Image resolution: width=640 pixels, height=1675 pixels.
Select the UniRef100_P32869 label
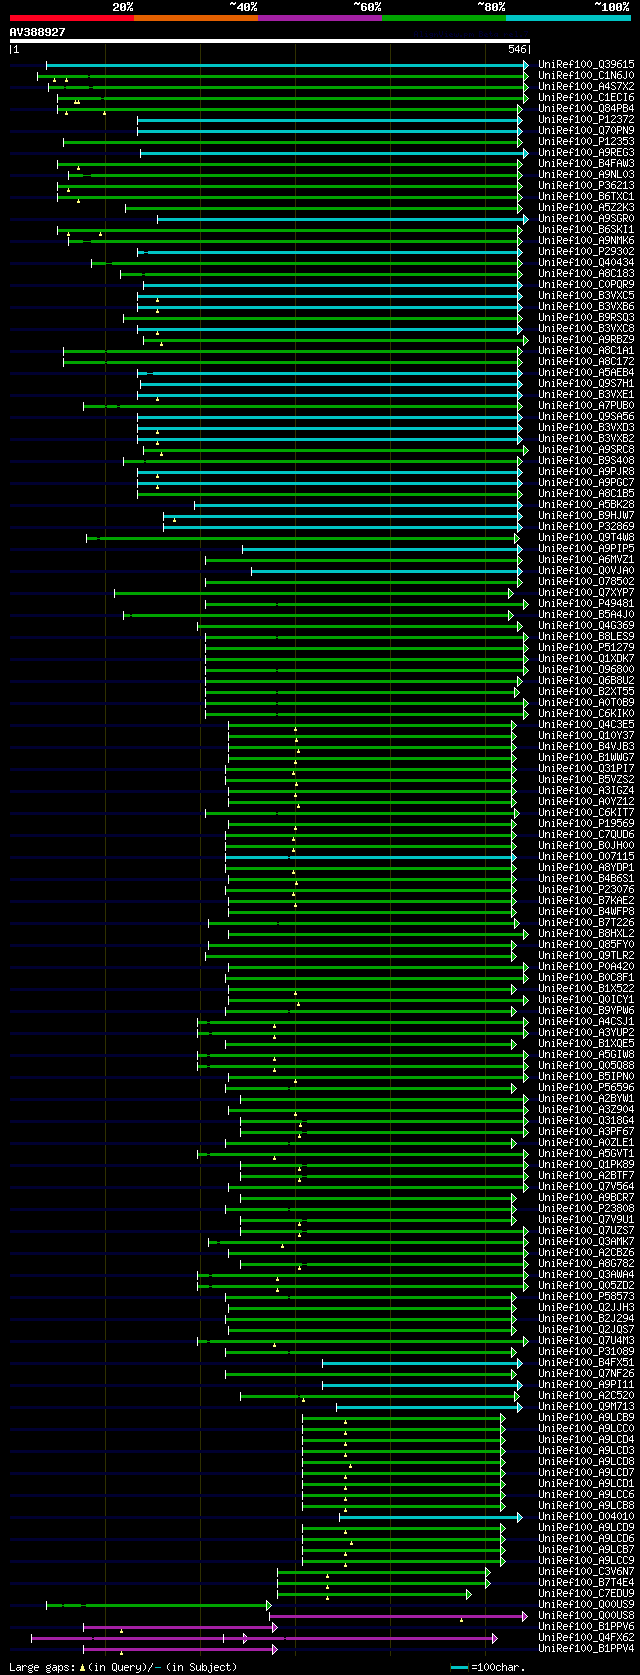click(x=586, y=526)
